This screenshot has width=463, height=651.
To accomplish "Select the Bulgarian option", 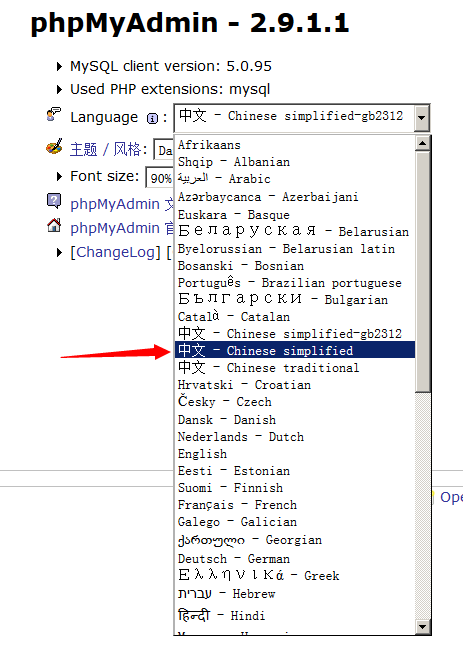I will click(x=295, y=299).
